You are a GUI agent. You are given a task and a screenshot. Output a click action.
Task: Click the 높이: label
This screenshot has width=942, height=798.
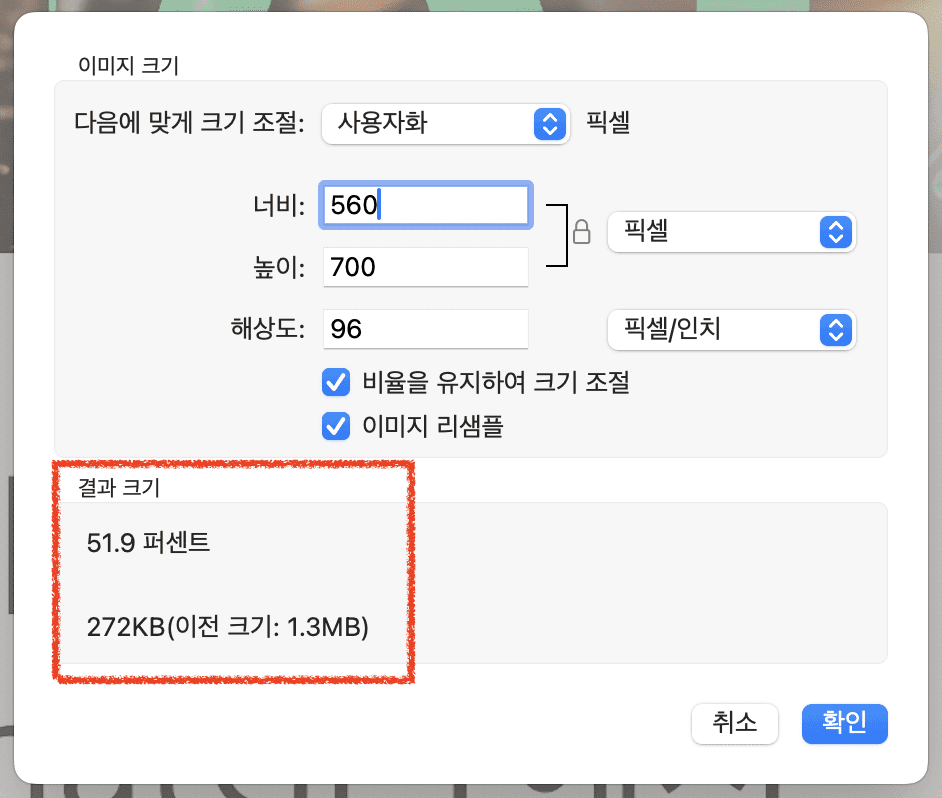[279, 267]
